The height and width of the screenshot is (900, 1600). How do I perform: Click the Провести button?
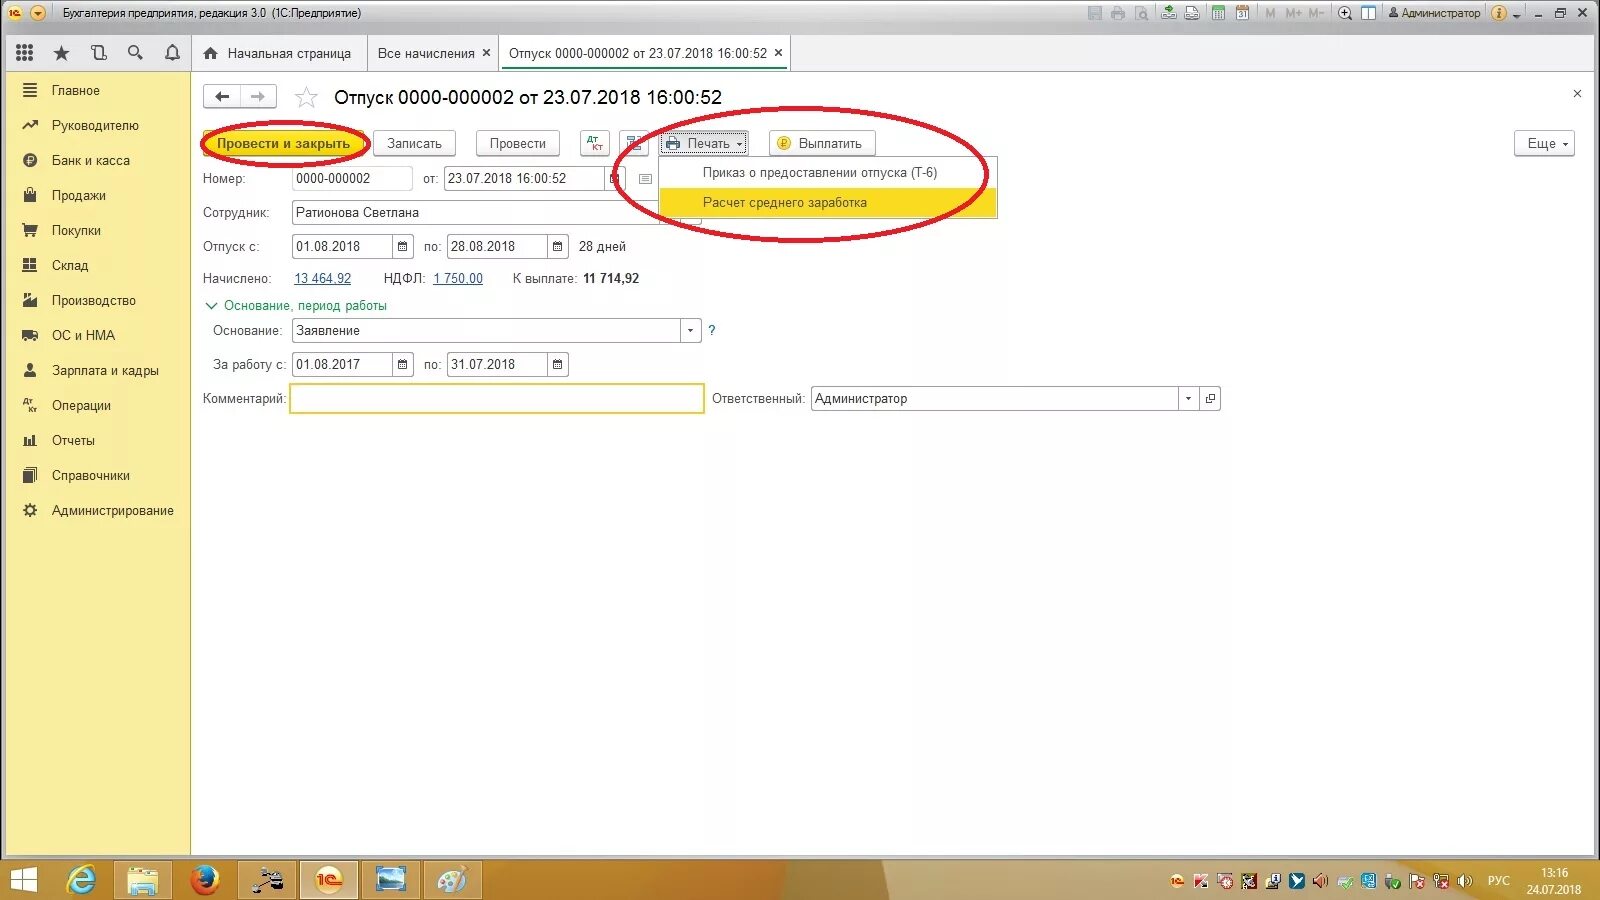[x=518, y=143]
